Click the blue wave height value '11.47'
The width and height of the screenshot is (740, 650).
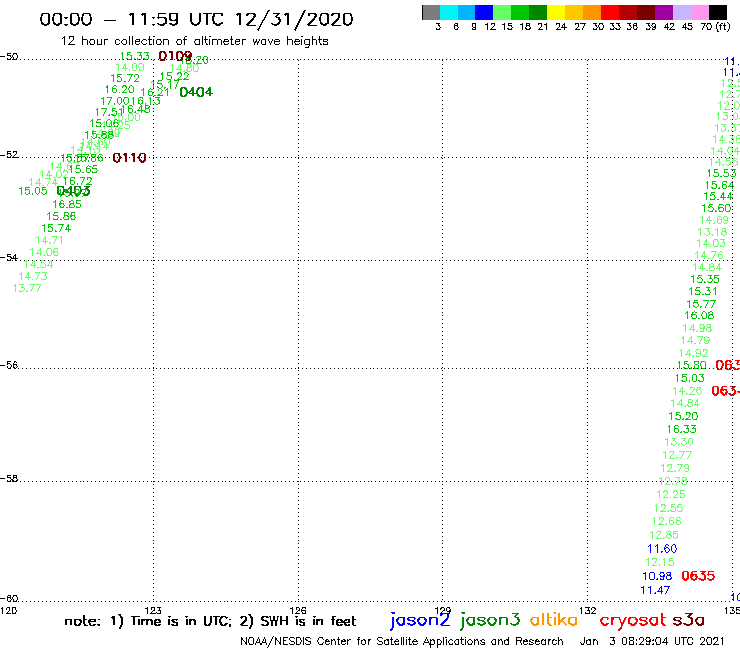tap(656, 590)
